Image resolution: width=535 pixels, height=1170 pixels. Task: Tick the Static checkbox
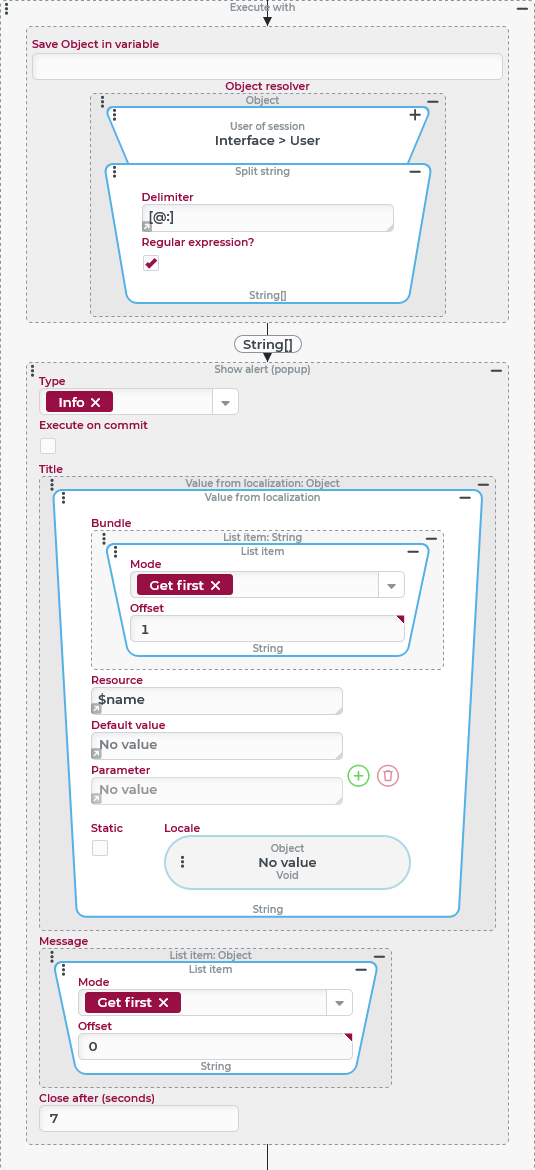pyautogui.click(x=99, y=848)
